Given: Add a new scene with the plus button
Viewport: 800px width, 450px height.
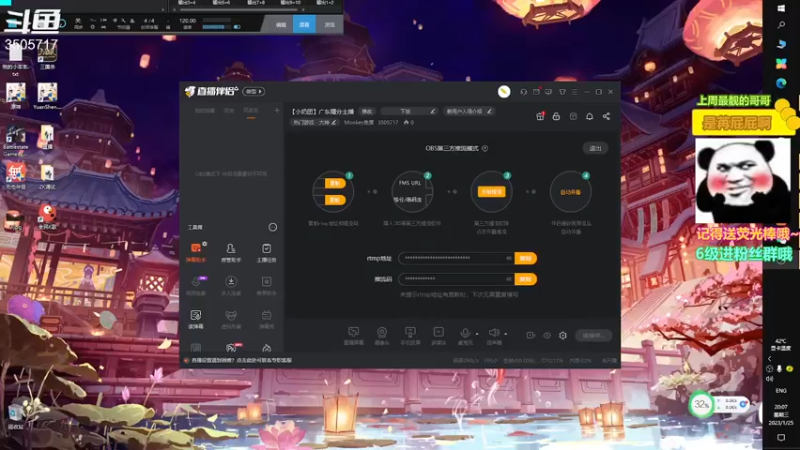Looking at the screenshot, I should [277, 110].
